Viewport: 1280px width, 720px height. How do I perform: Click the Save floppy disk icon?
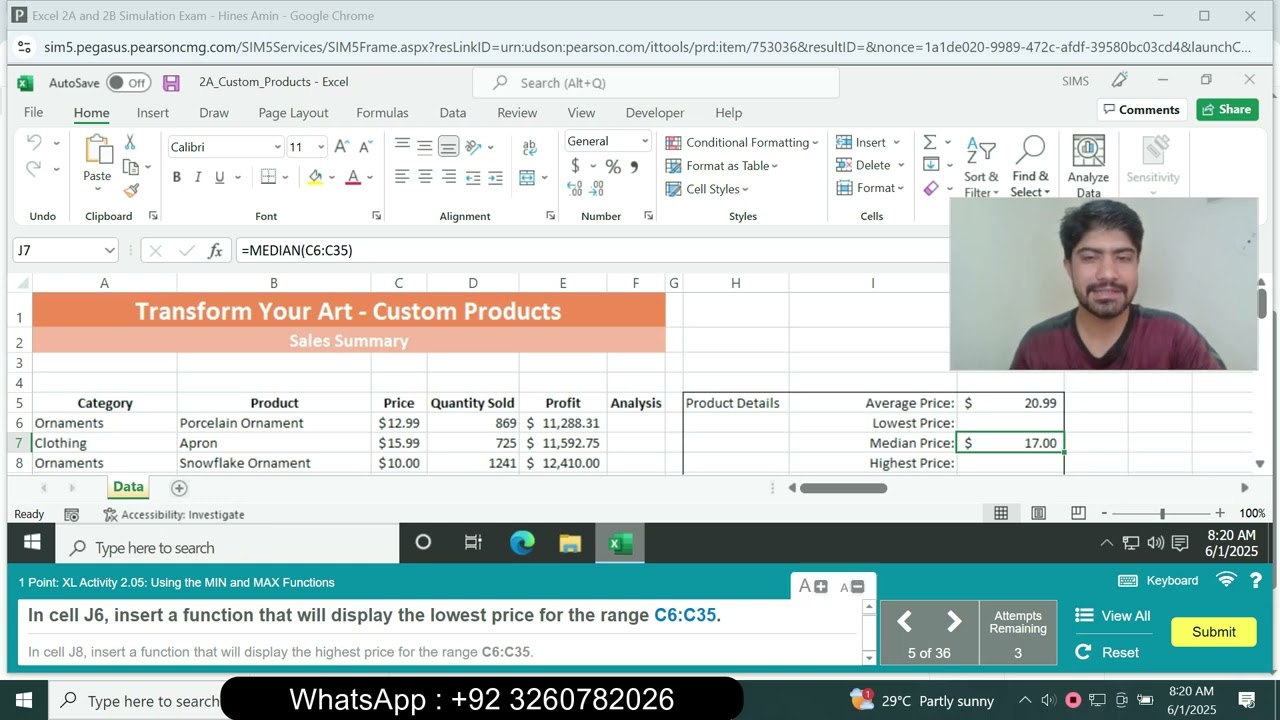pos(171,83)
